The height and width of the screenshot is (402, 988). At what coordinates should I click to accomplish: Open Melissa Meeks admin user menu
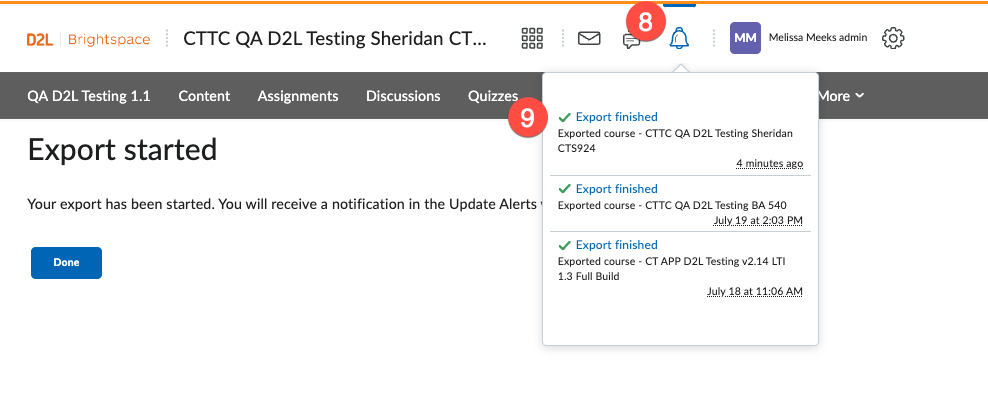coord(818,39)
